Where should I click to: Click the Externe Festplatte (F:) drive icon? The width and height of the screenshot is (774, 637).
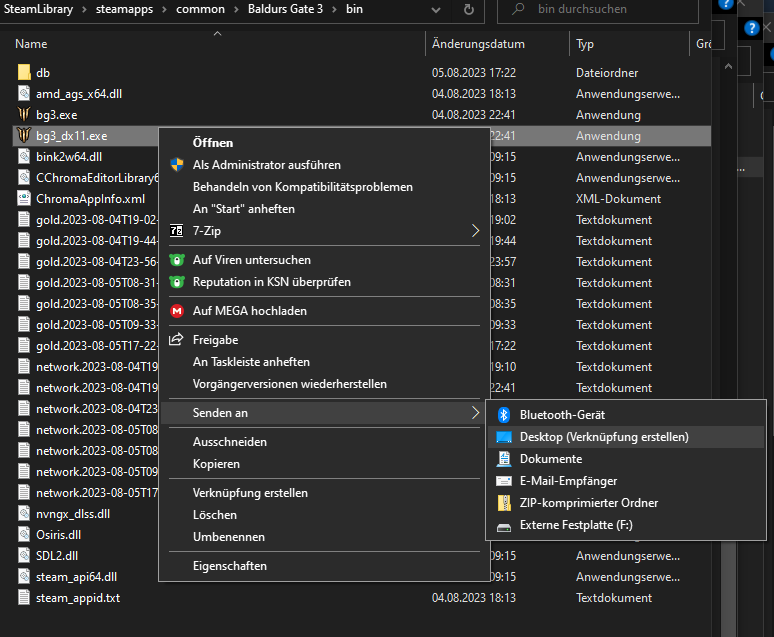click(505, 525)
